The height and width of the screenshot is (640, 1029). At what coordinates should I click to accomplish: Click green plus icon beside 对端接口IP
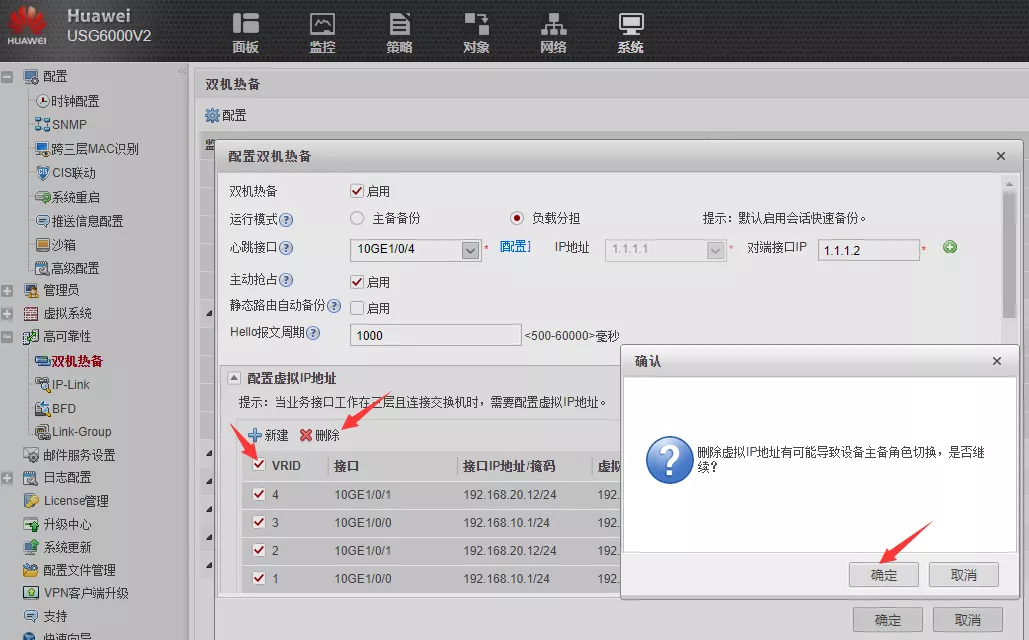[950, 247]
